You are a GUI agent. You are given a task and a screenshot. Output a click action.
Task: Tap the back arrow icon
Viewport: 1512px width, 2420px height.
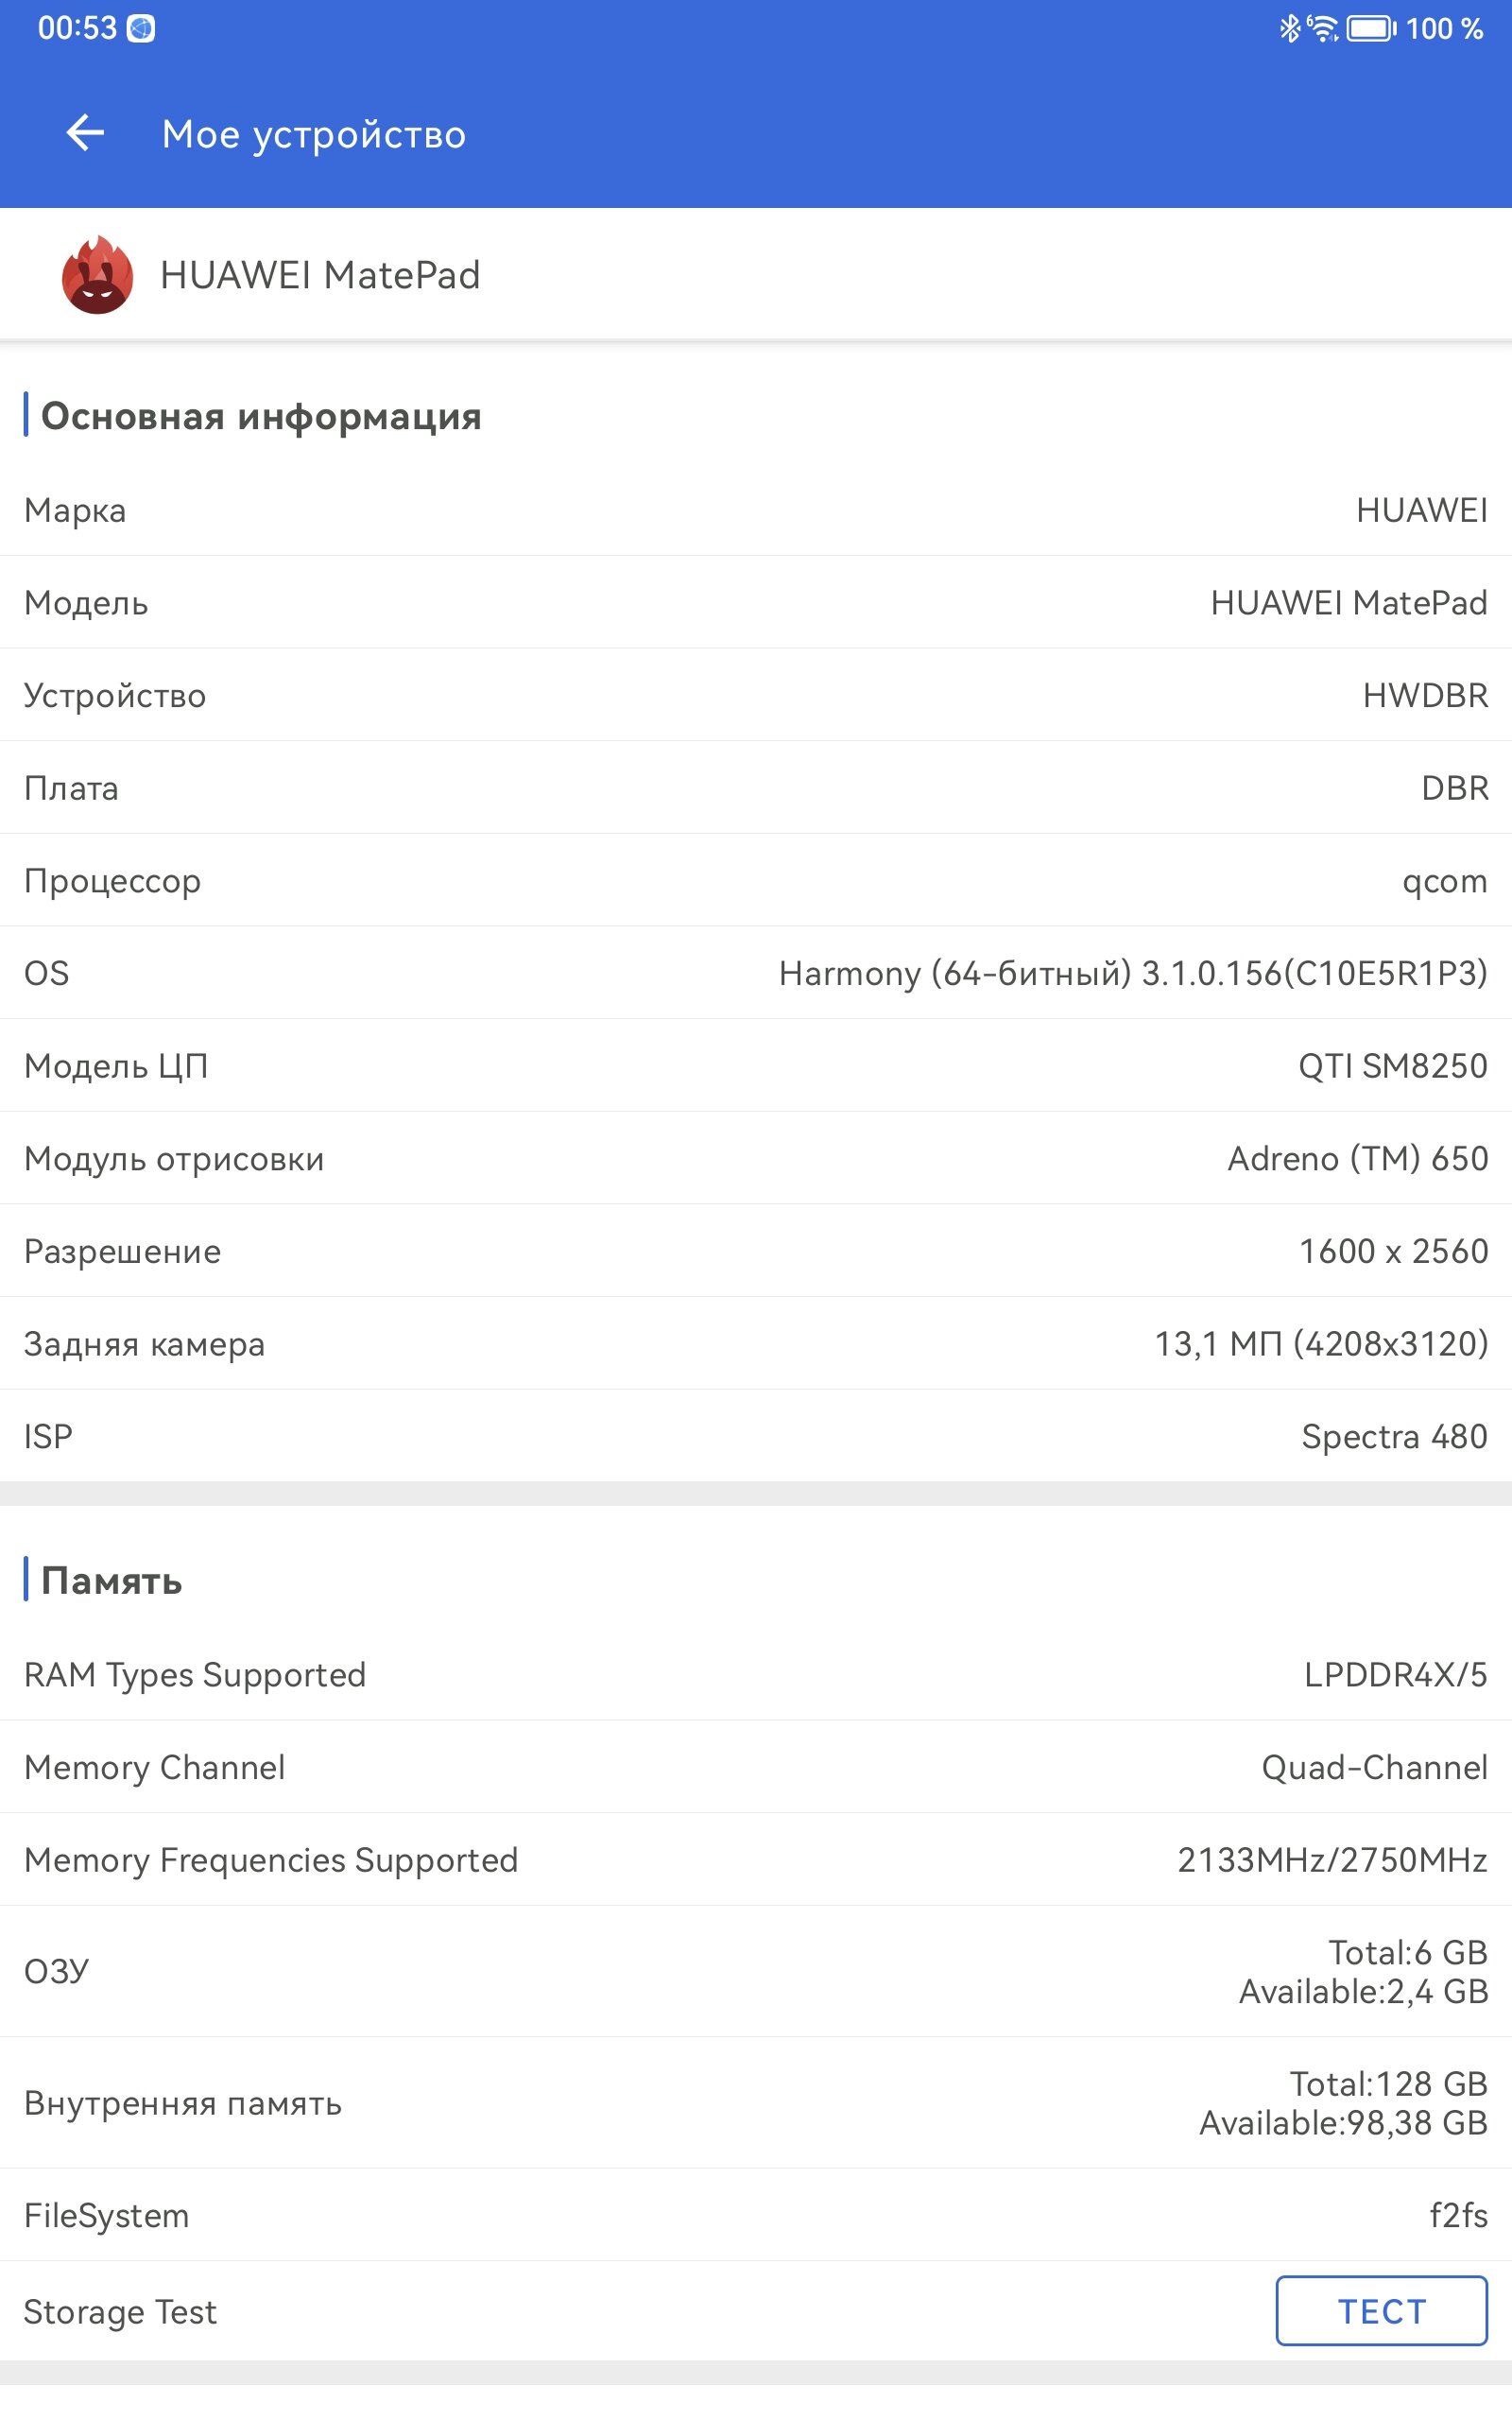click(x=85, y=133)
